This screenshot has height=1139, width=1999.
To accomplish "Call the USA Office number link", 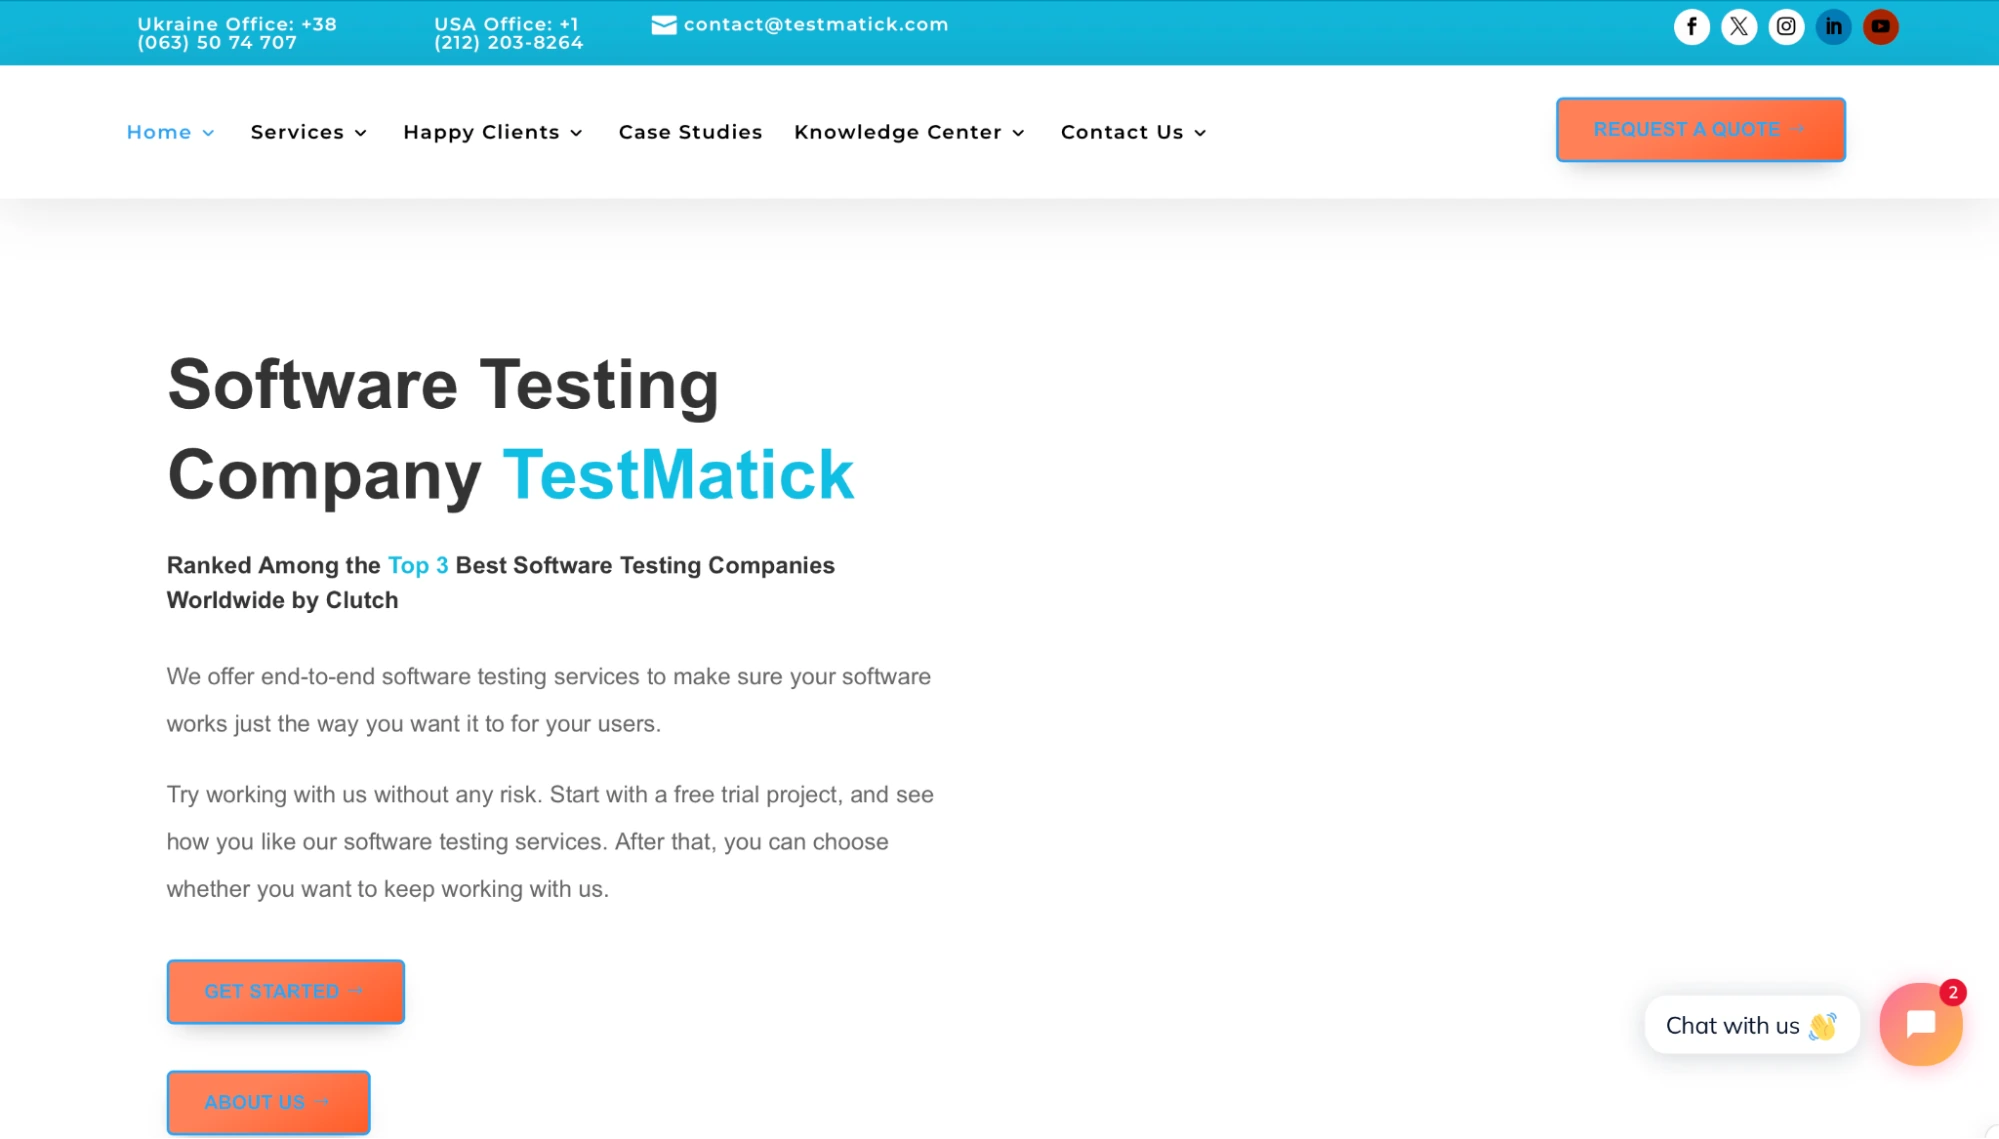I will [x=507, y=33].
